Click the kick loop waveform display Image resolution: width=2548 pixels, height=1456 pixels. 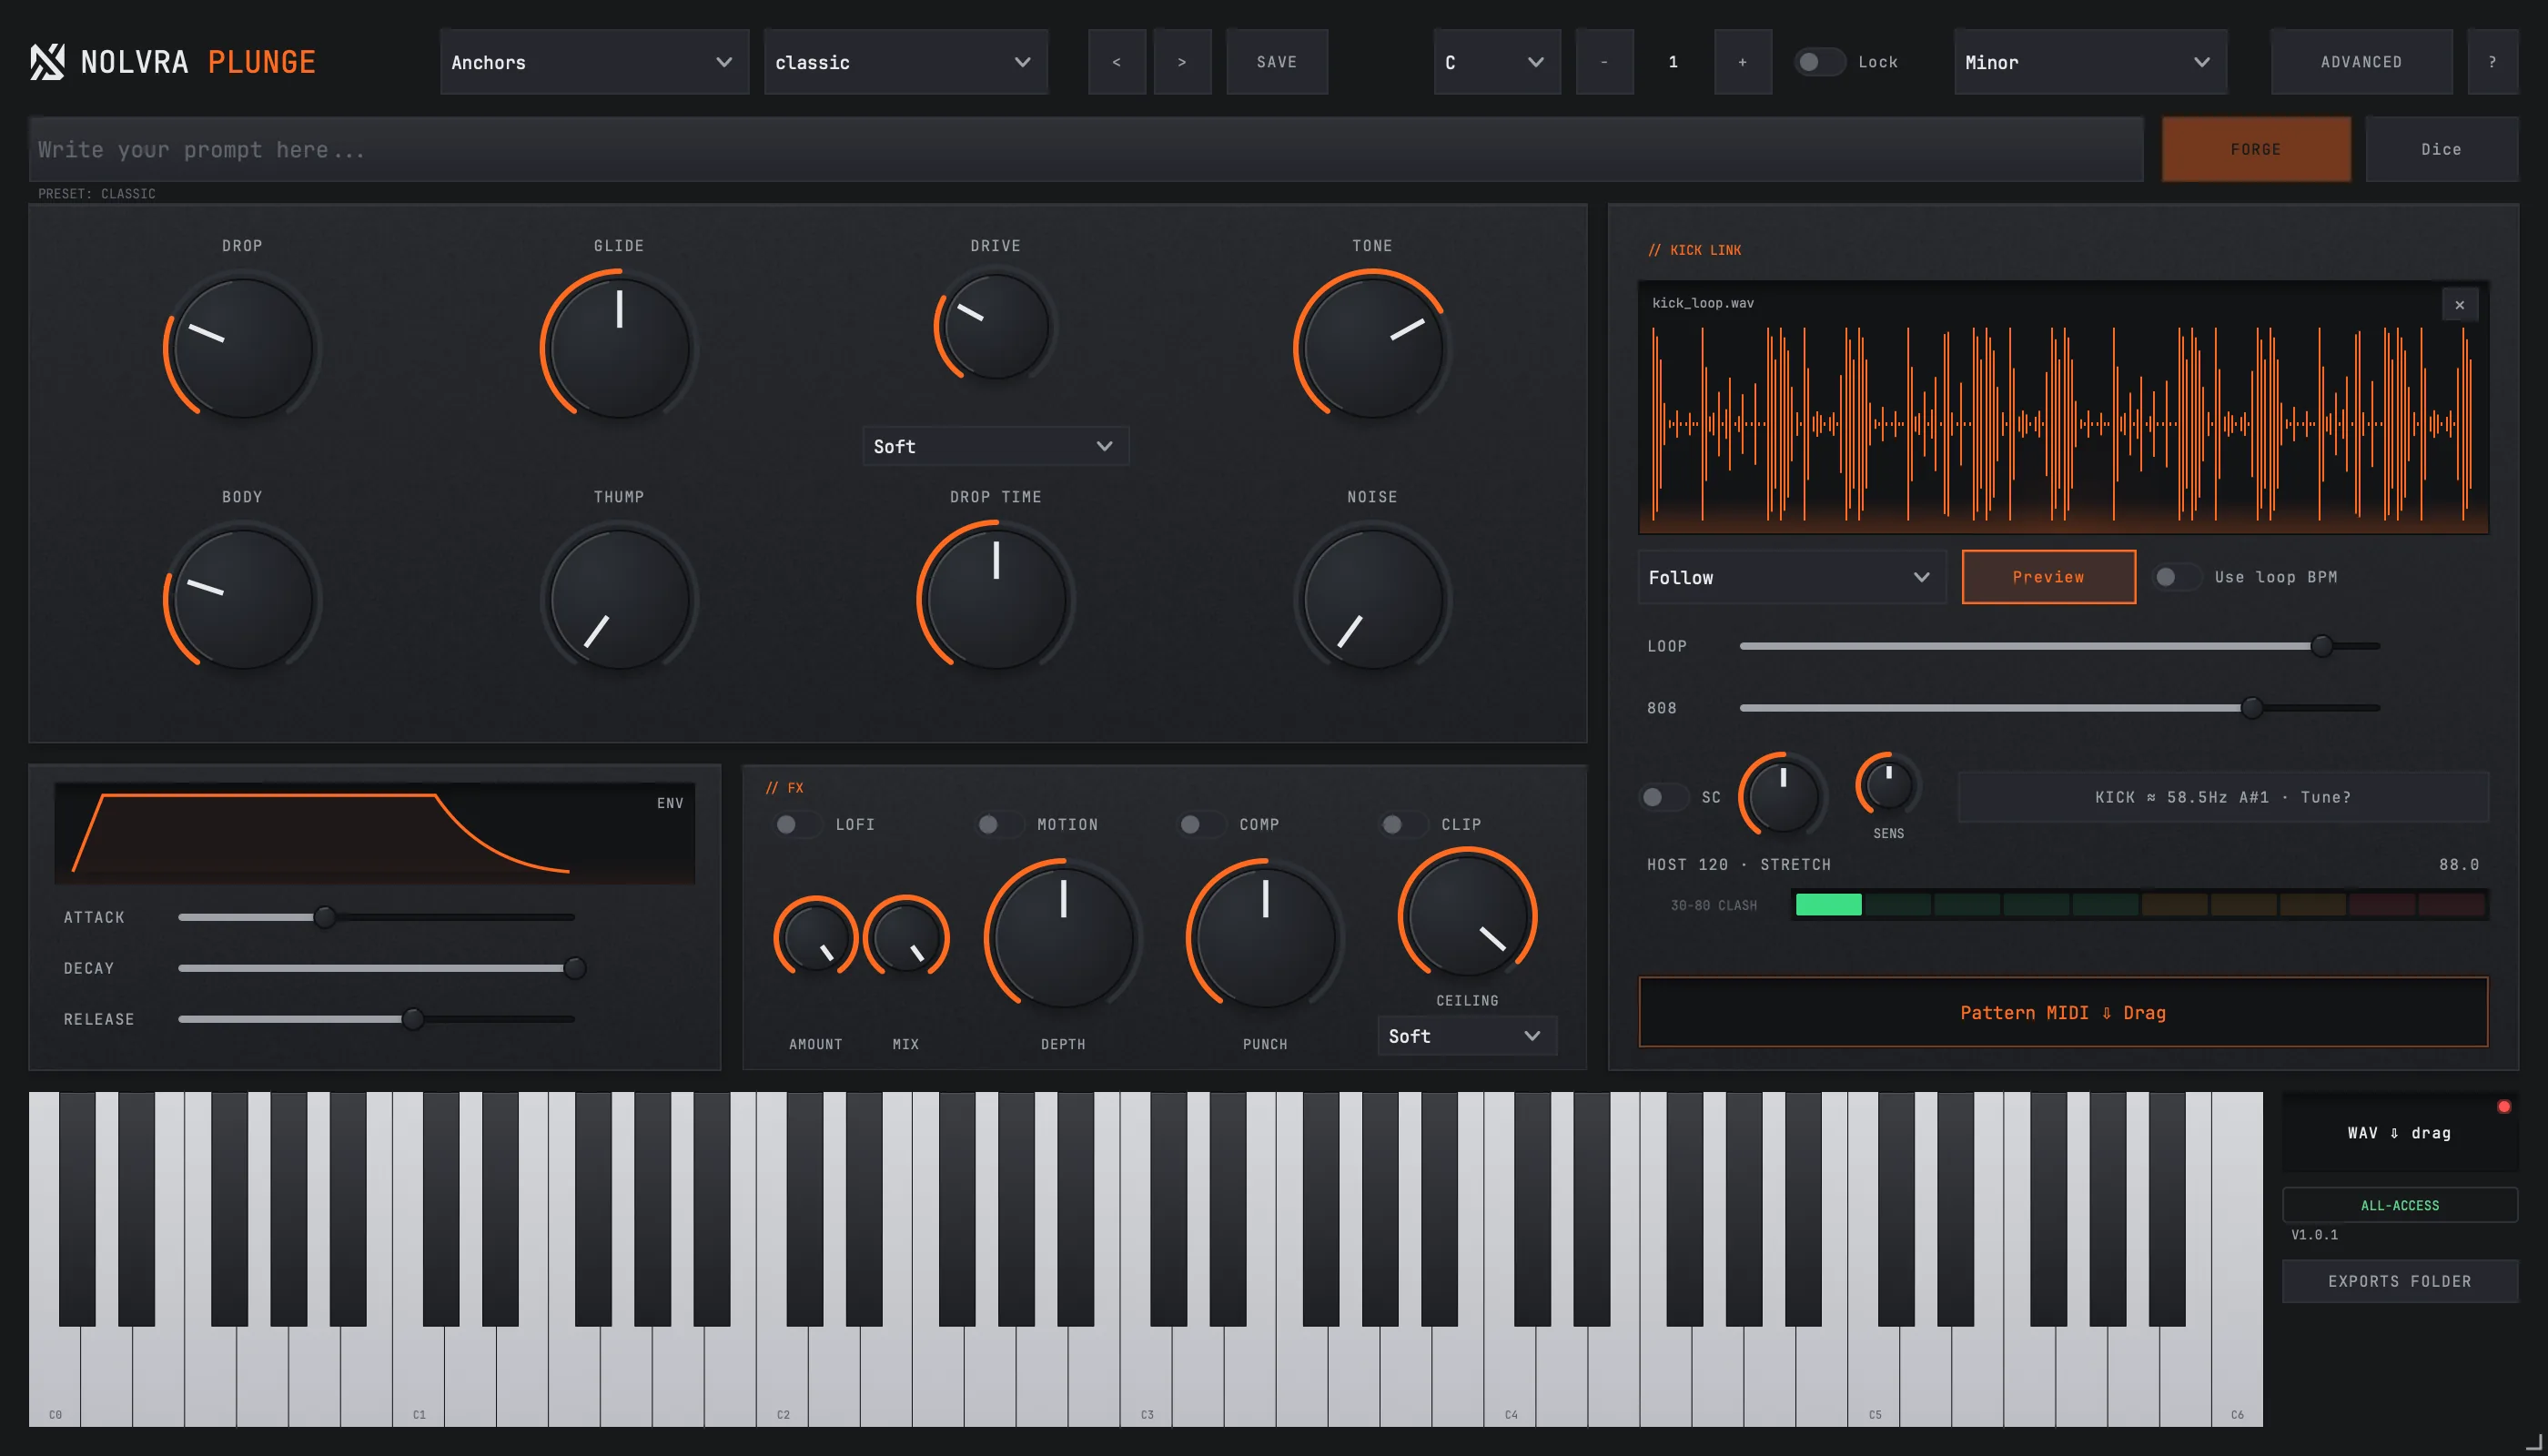click(x=2063, y=407)
